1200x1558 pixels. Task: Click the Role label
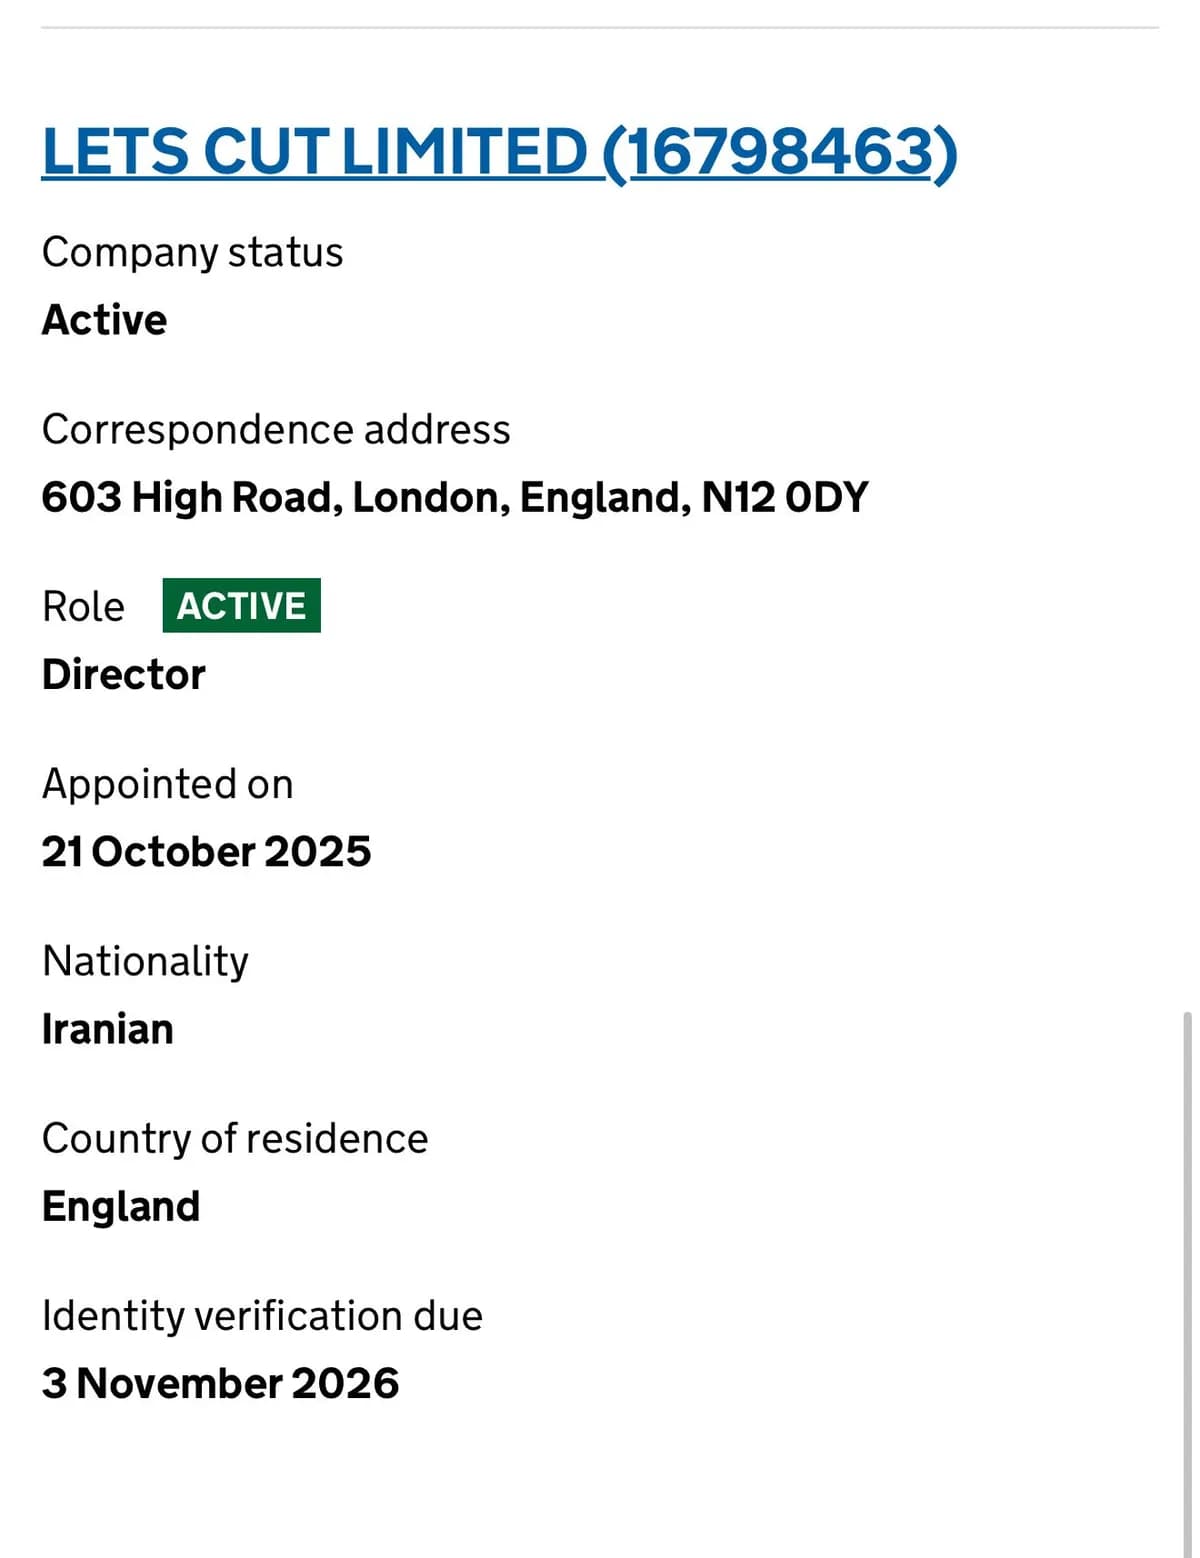[83, 606]
